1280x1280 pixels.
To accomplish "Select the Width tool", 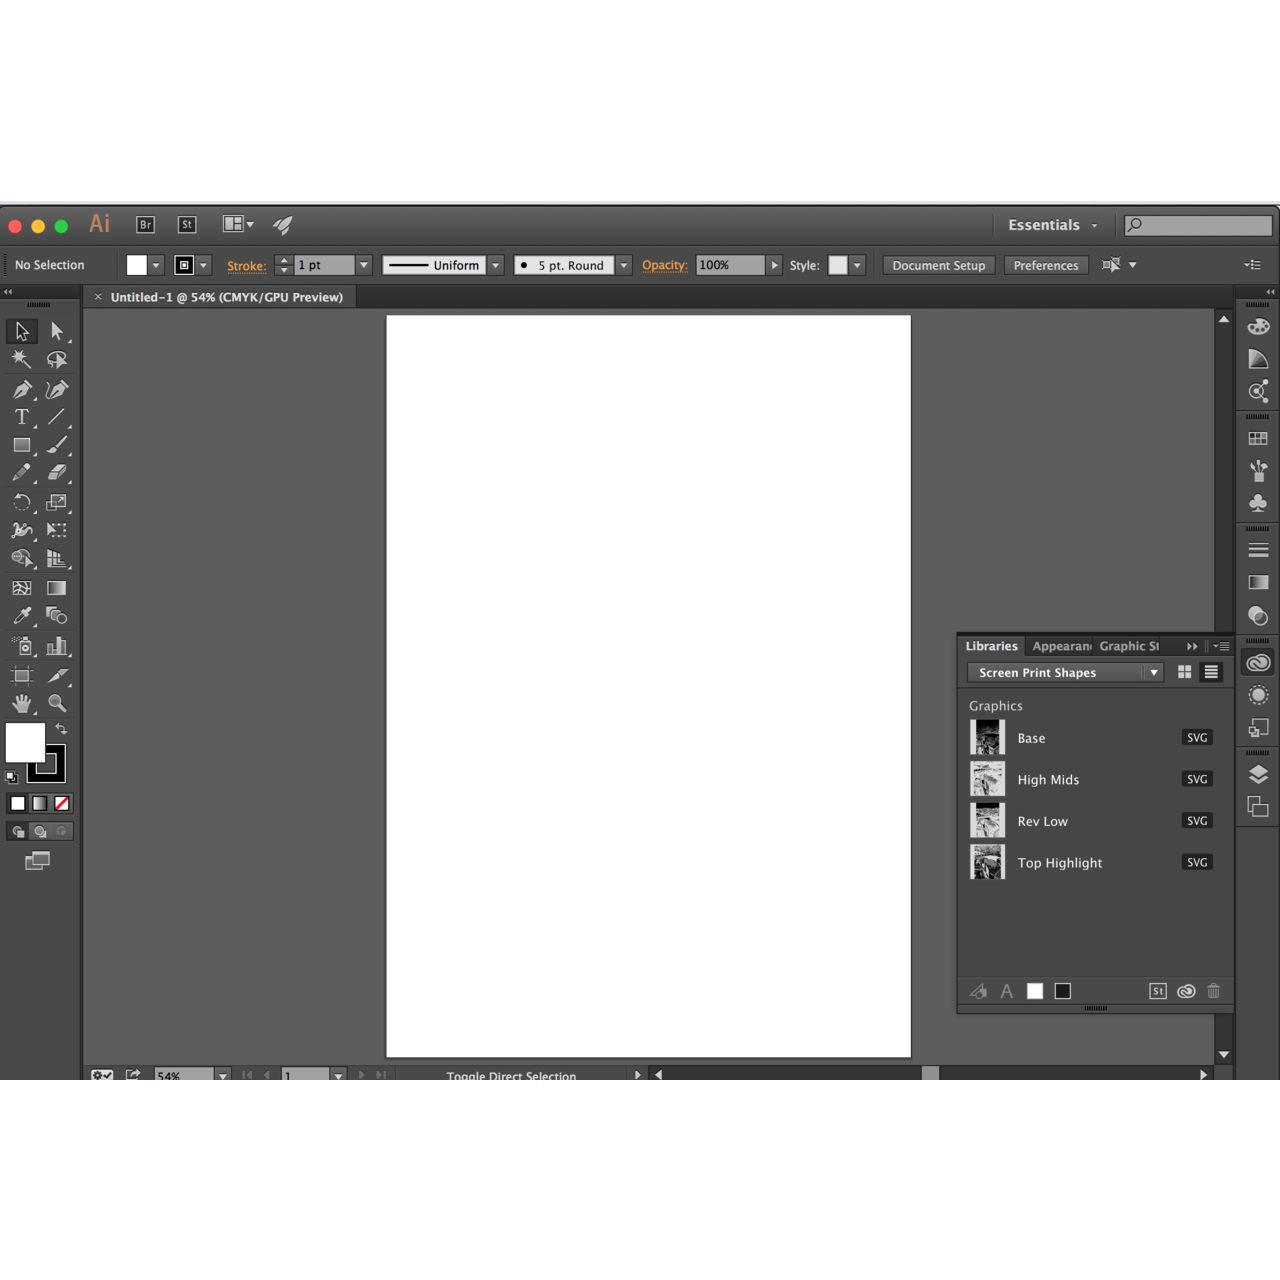I will point(21,530).
